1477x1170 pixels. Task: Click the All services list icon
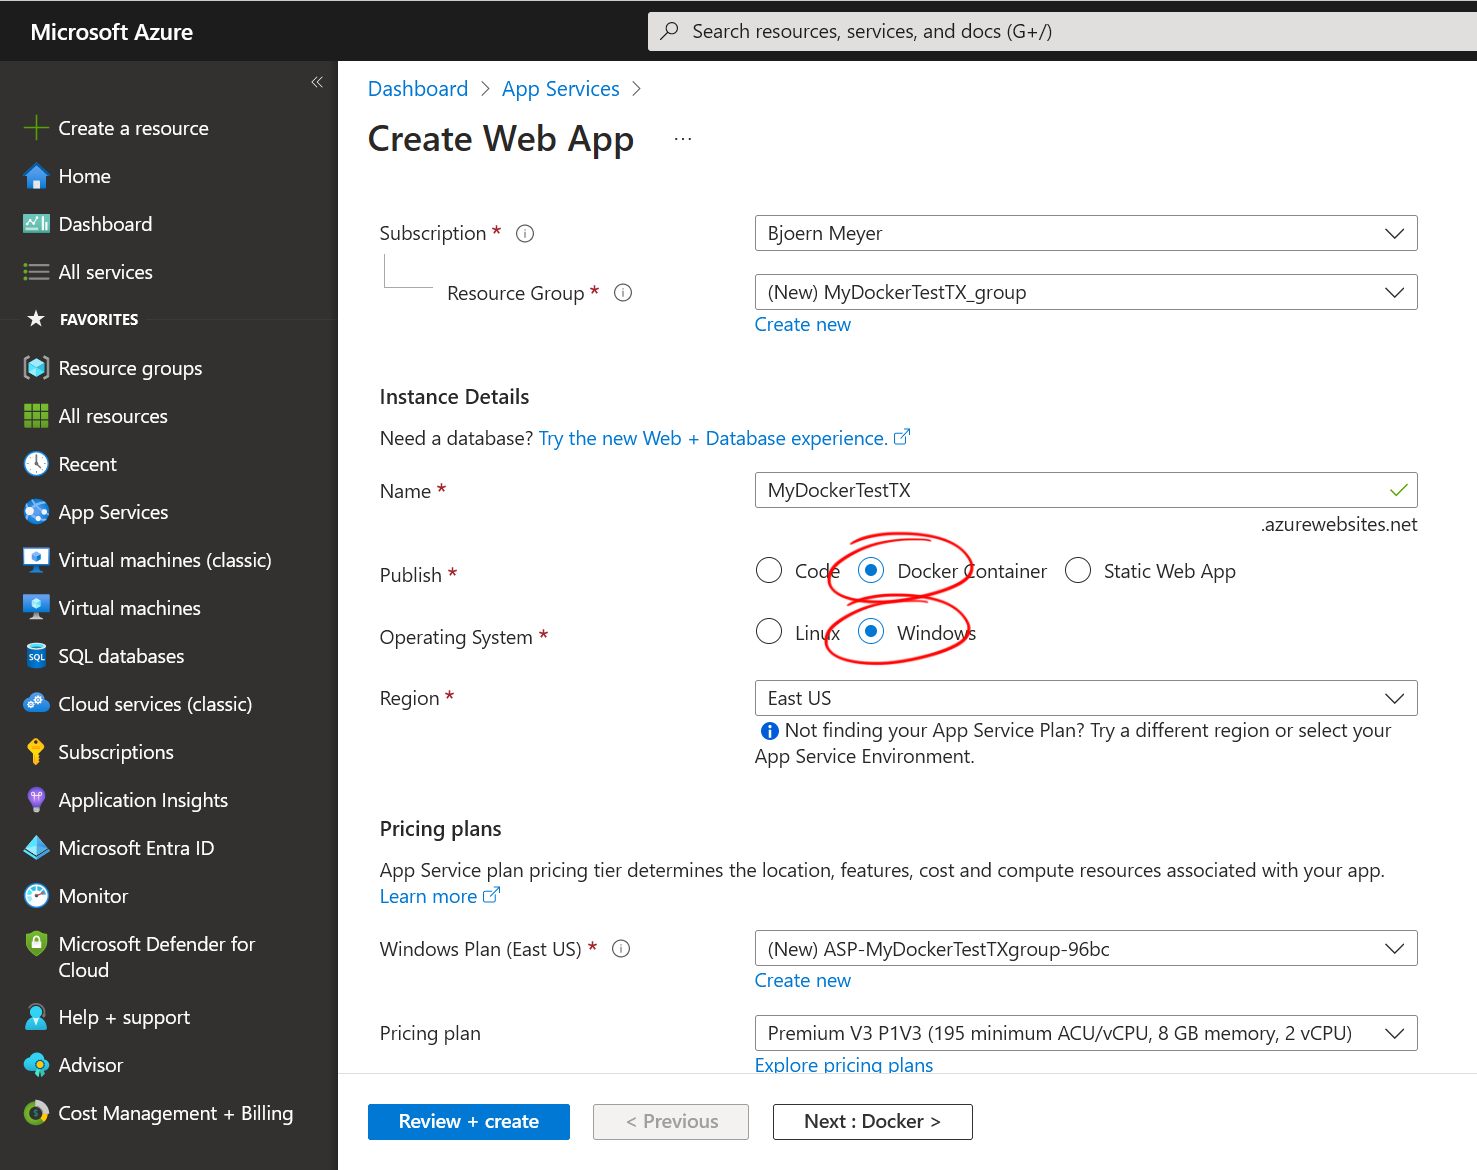pos(36,272)
